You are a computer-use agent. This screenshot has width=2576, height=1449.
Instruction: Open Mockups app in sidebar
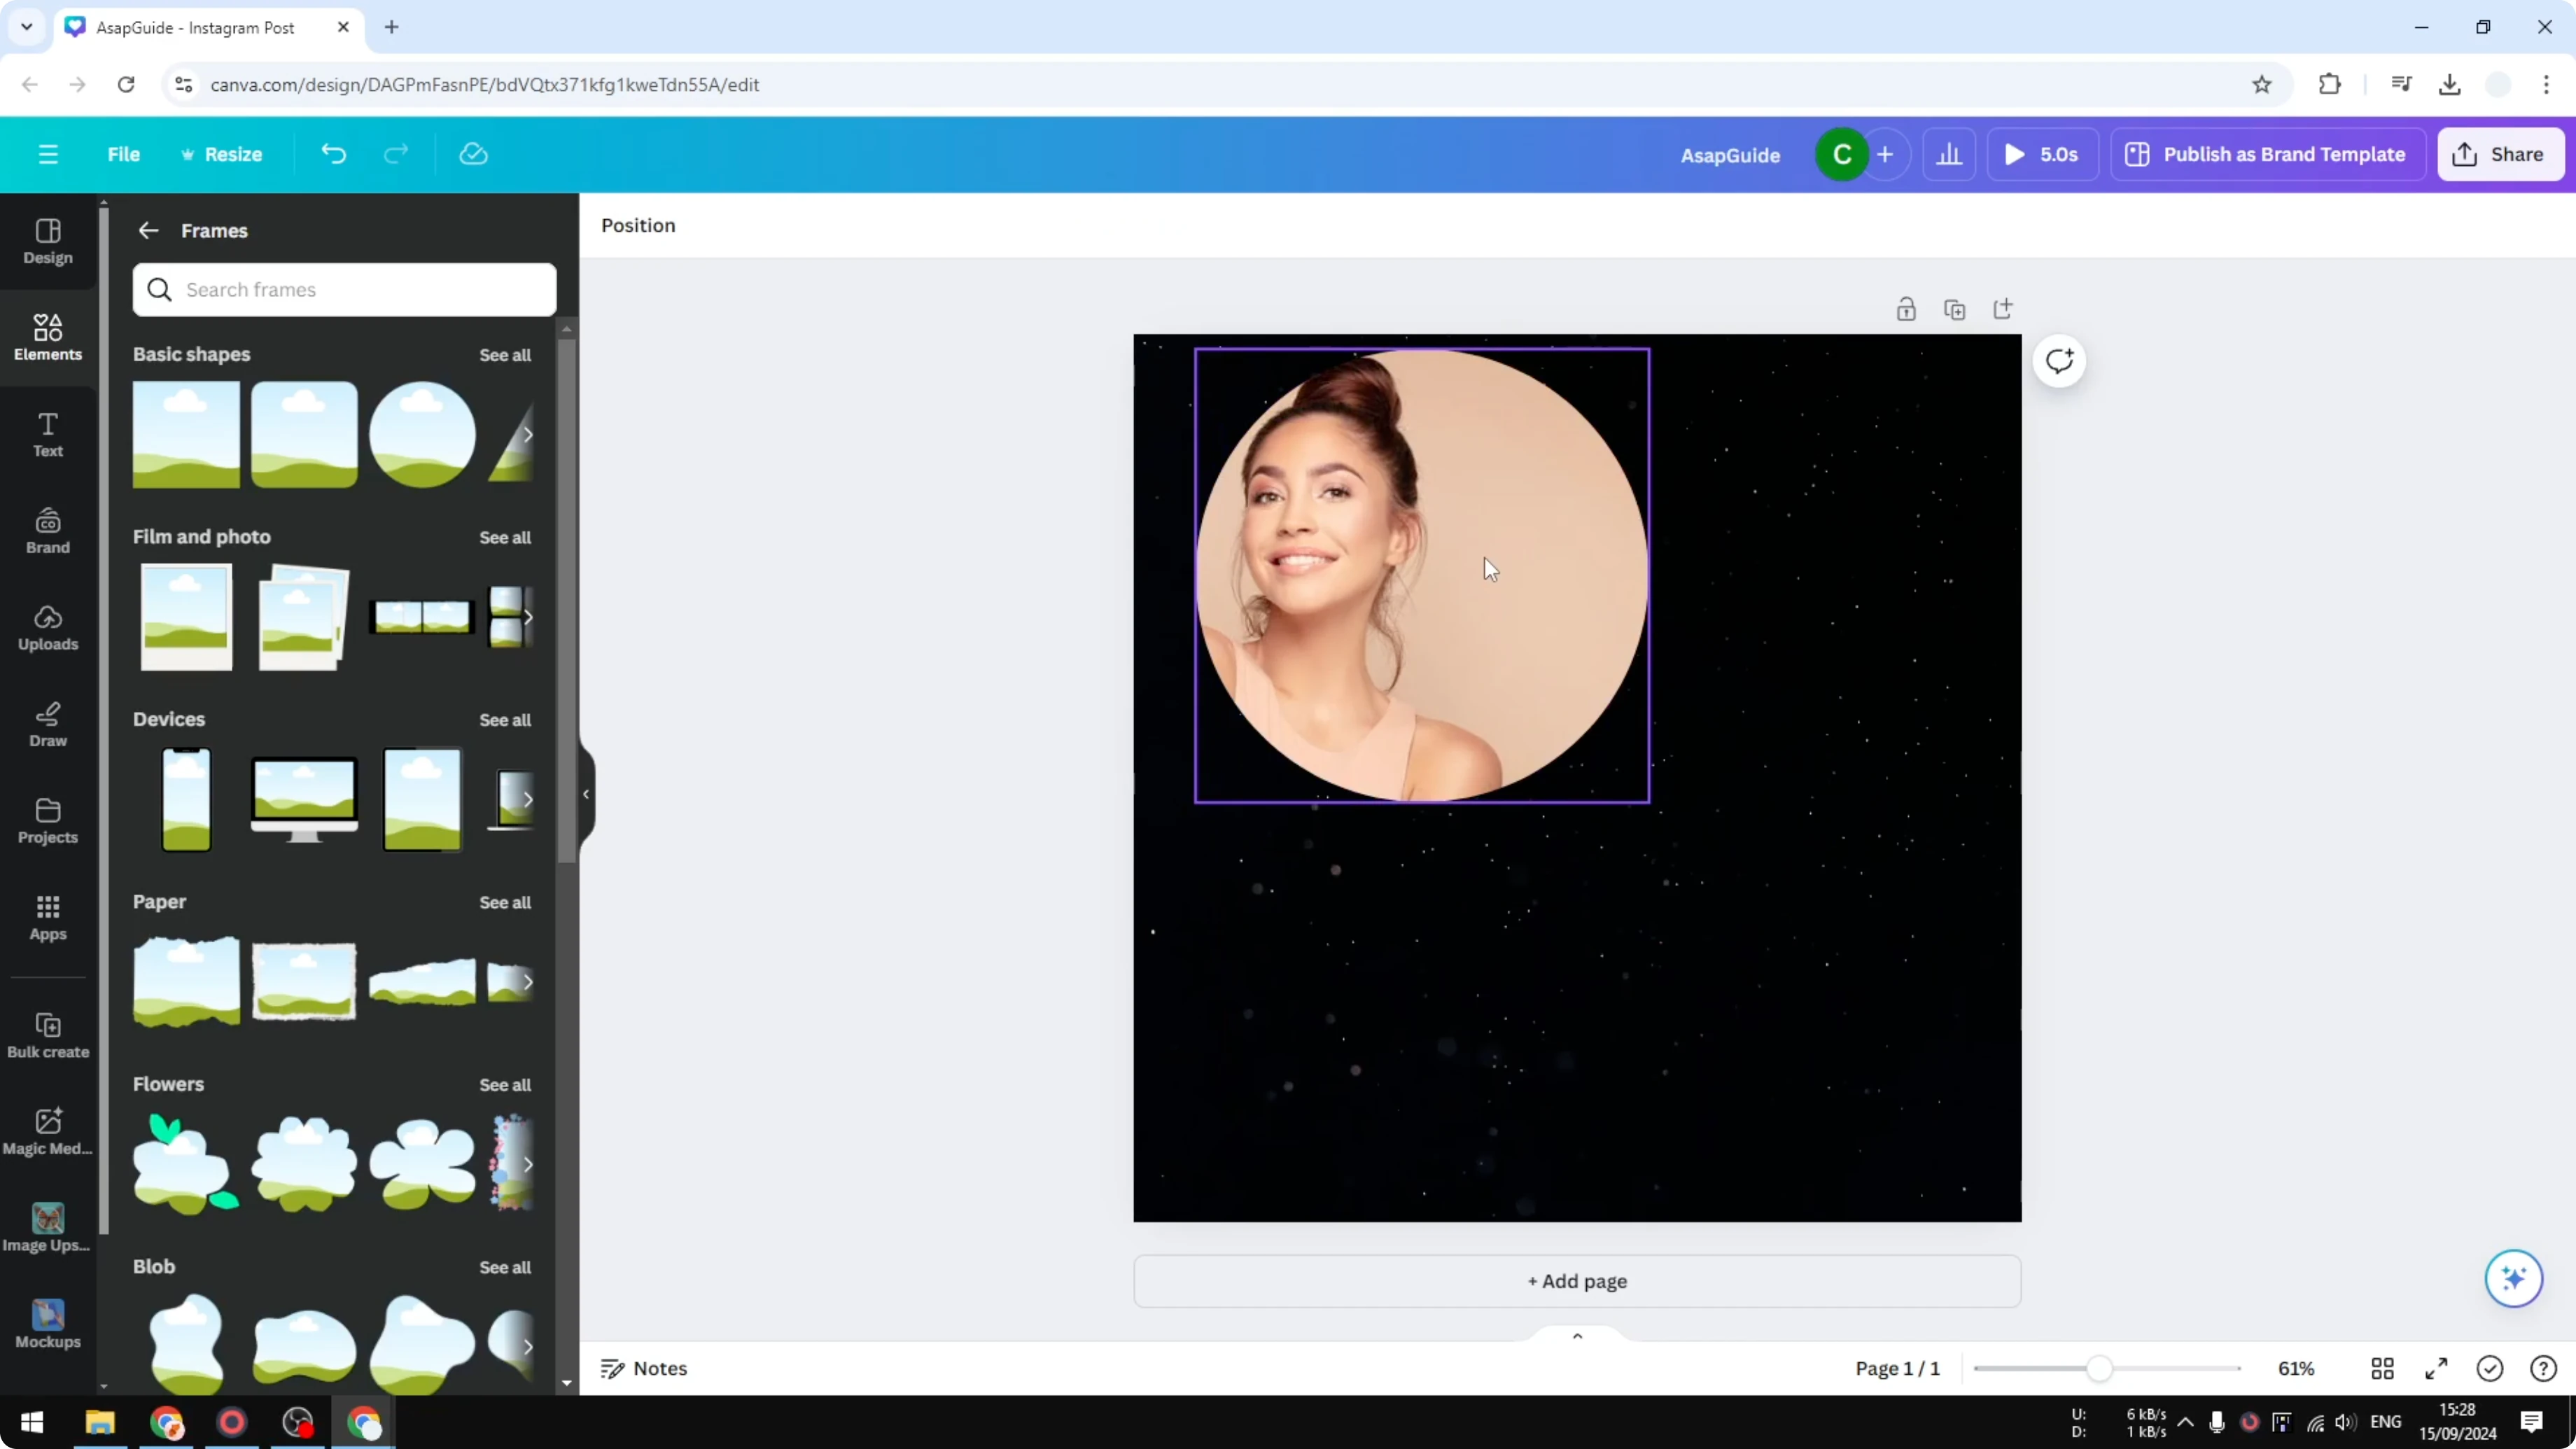pos(48,1325)
